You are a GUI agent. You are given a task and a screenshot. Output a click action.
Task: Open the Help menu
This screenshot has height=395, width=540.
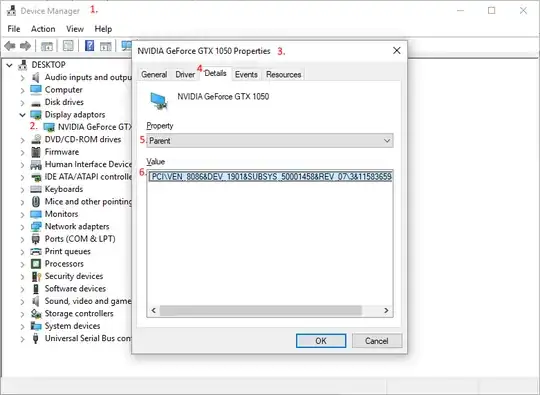pos(103,29)
